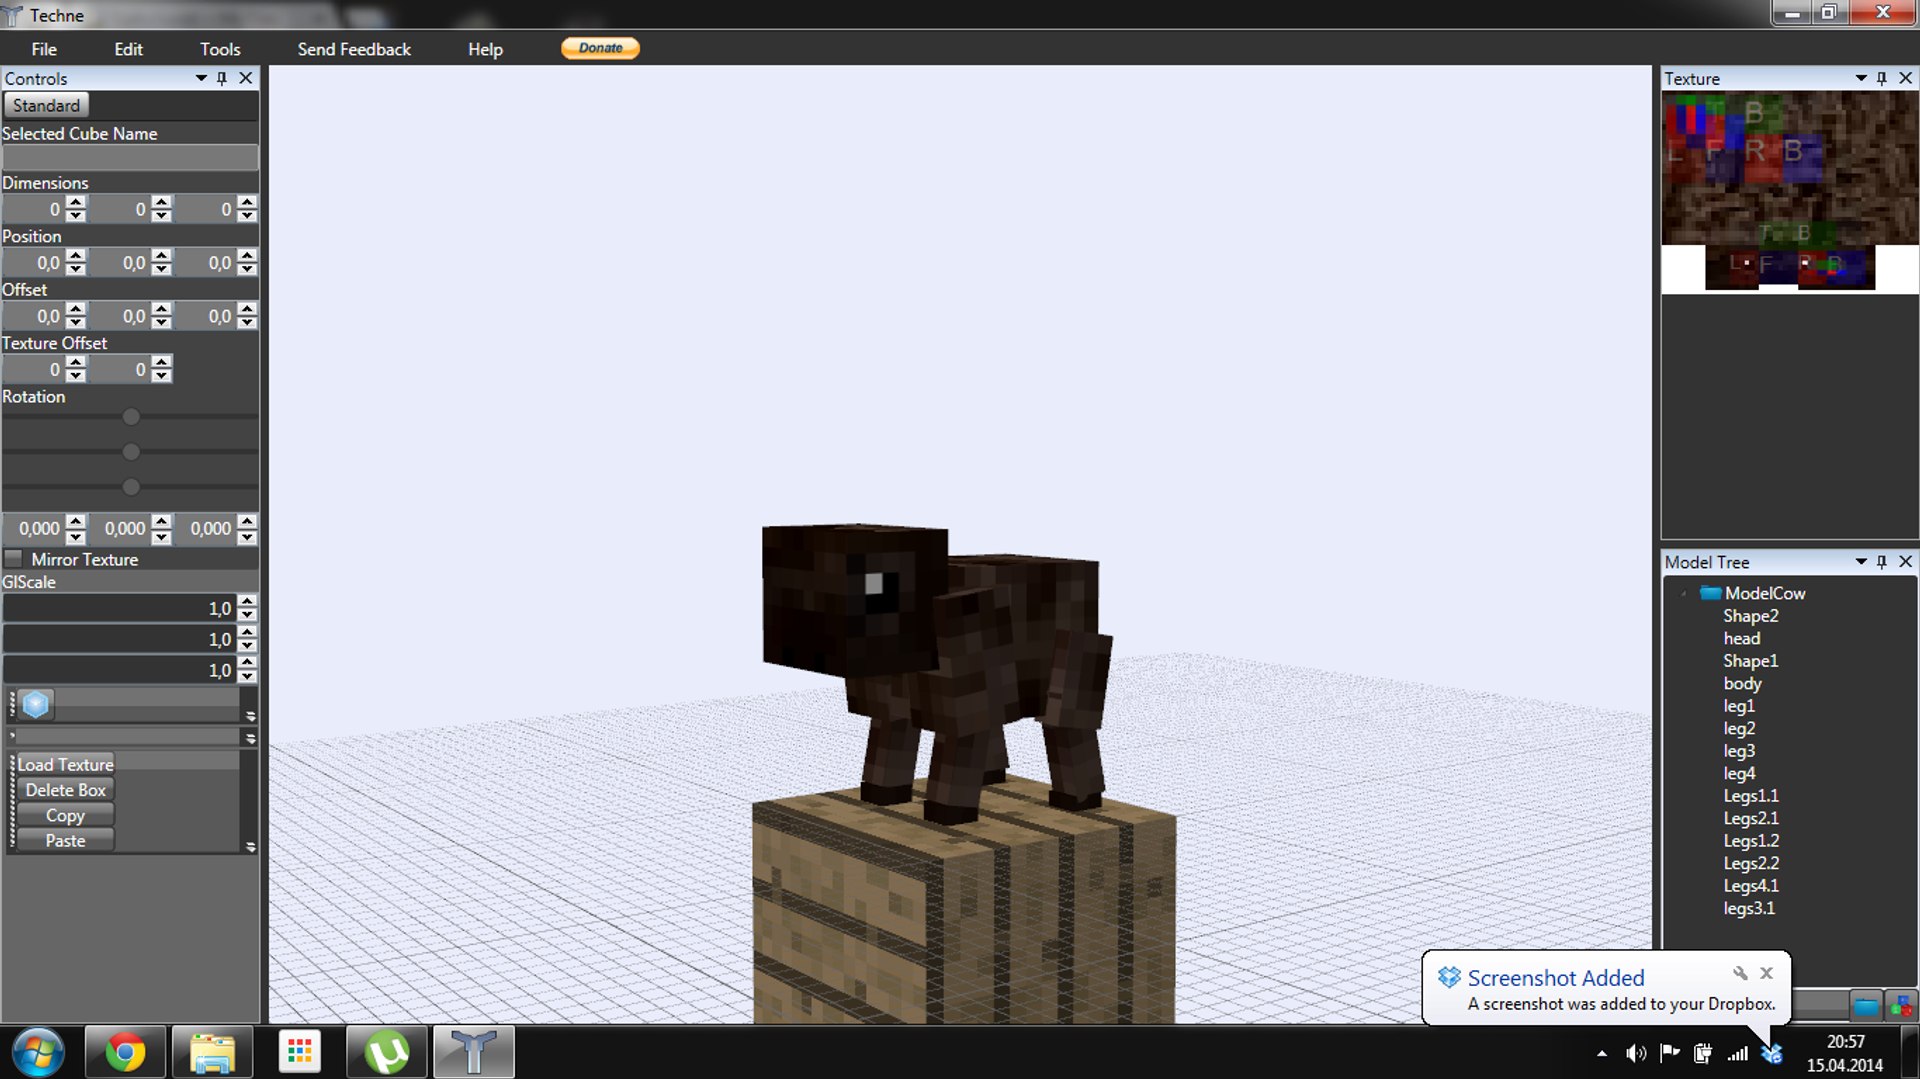The width and height of the screenshot is (1920, 1079).
Task: Select leg1 in the Model Tree
Action: [x=1738, y=706]
